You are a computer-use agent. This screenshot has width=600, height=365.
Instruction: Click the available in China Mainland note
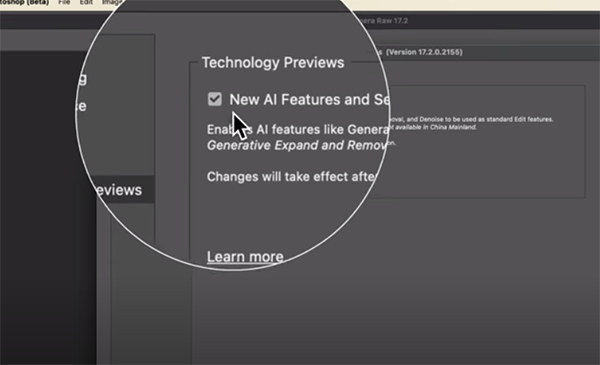point(434,127)
